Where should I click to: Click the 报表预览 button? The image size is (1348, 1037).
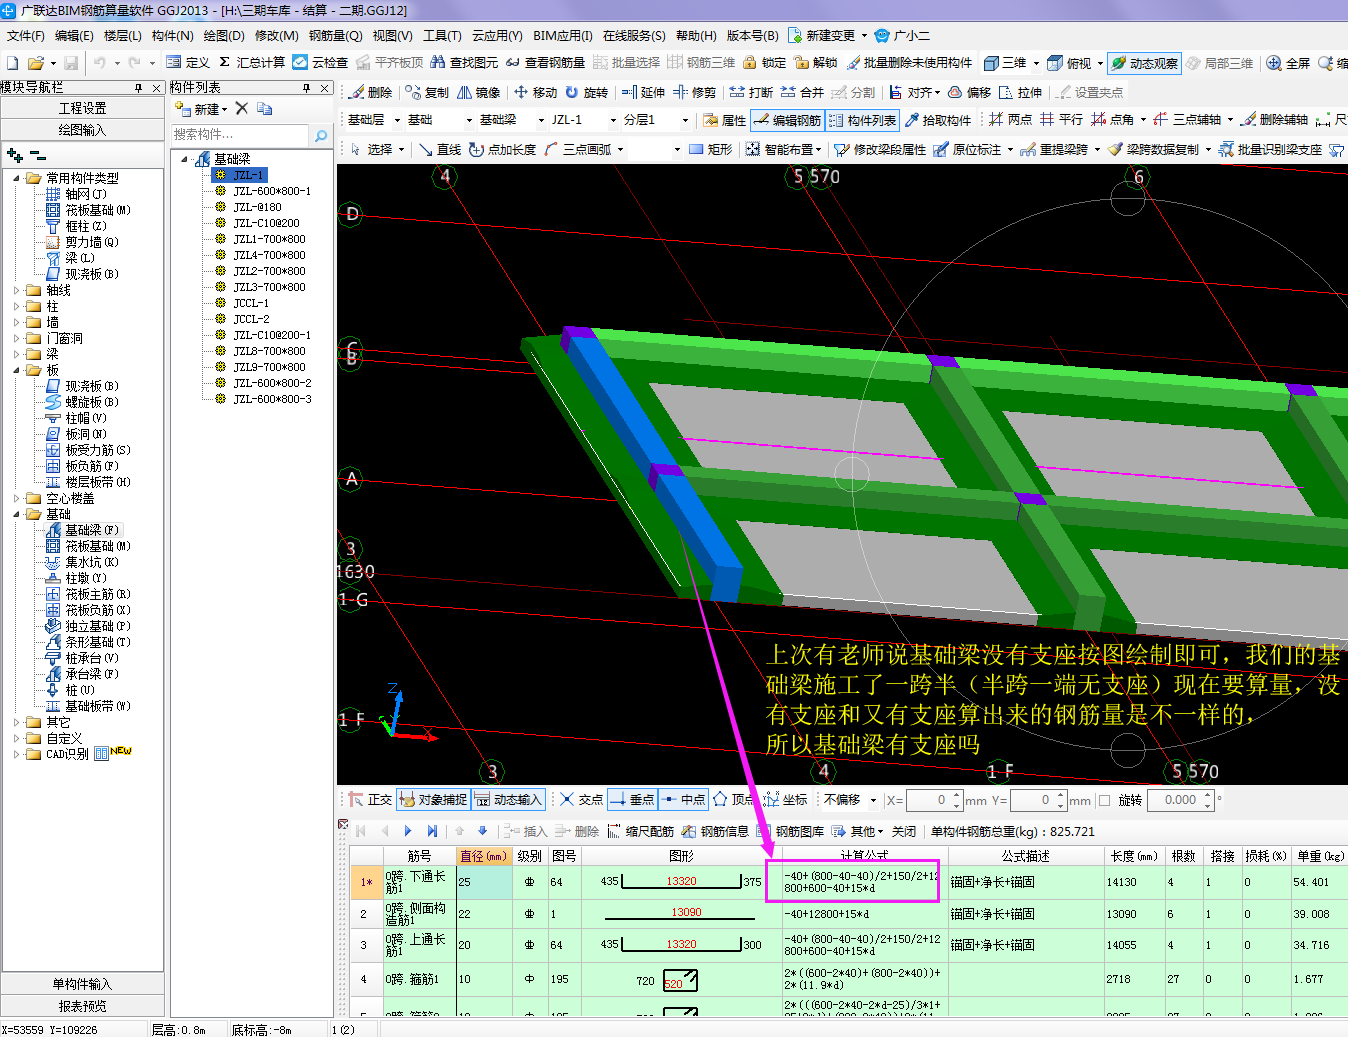coord(82,1006)
